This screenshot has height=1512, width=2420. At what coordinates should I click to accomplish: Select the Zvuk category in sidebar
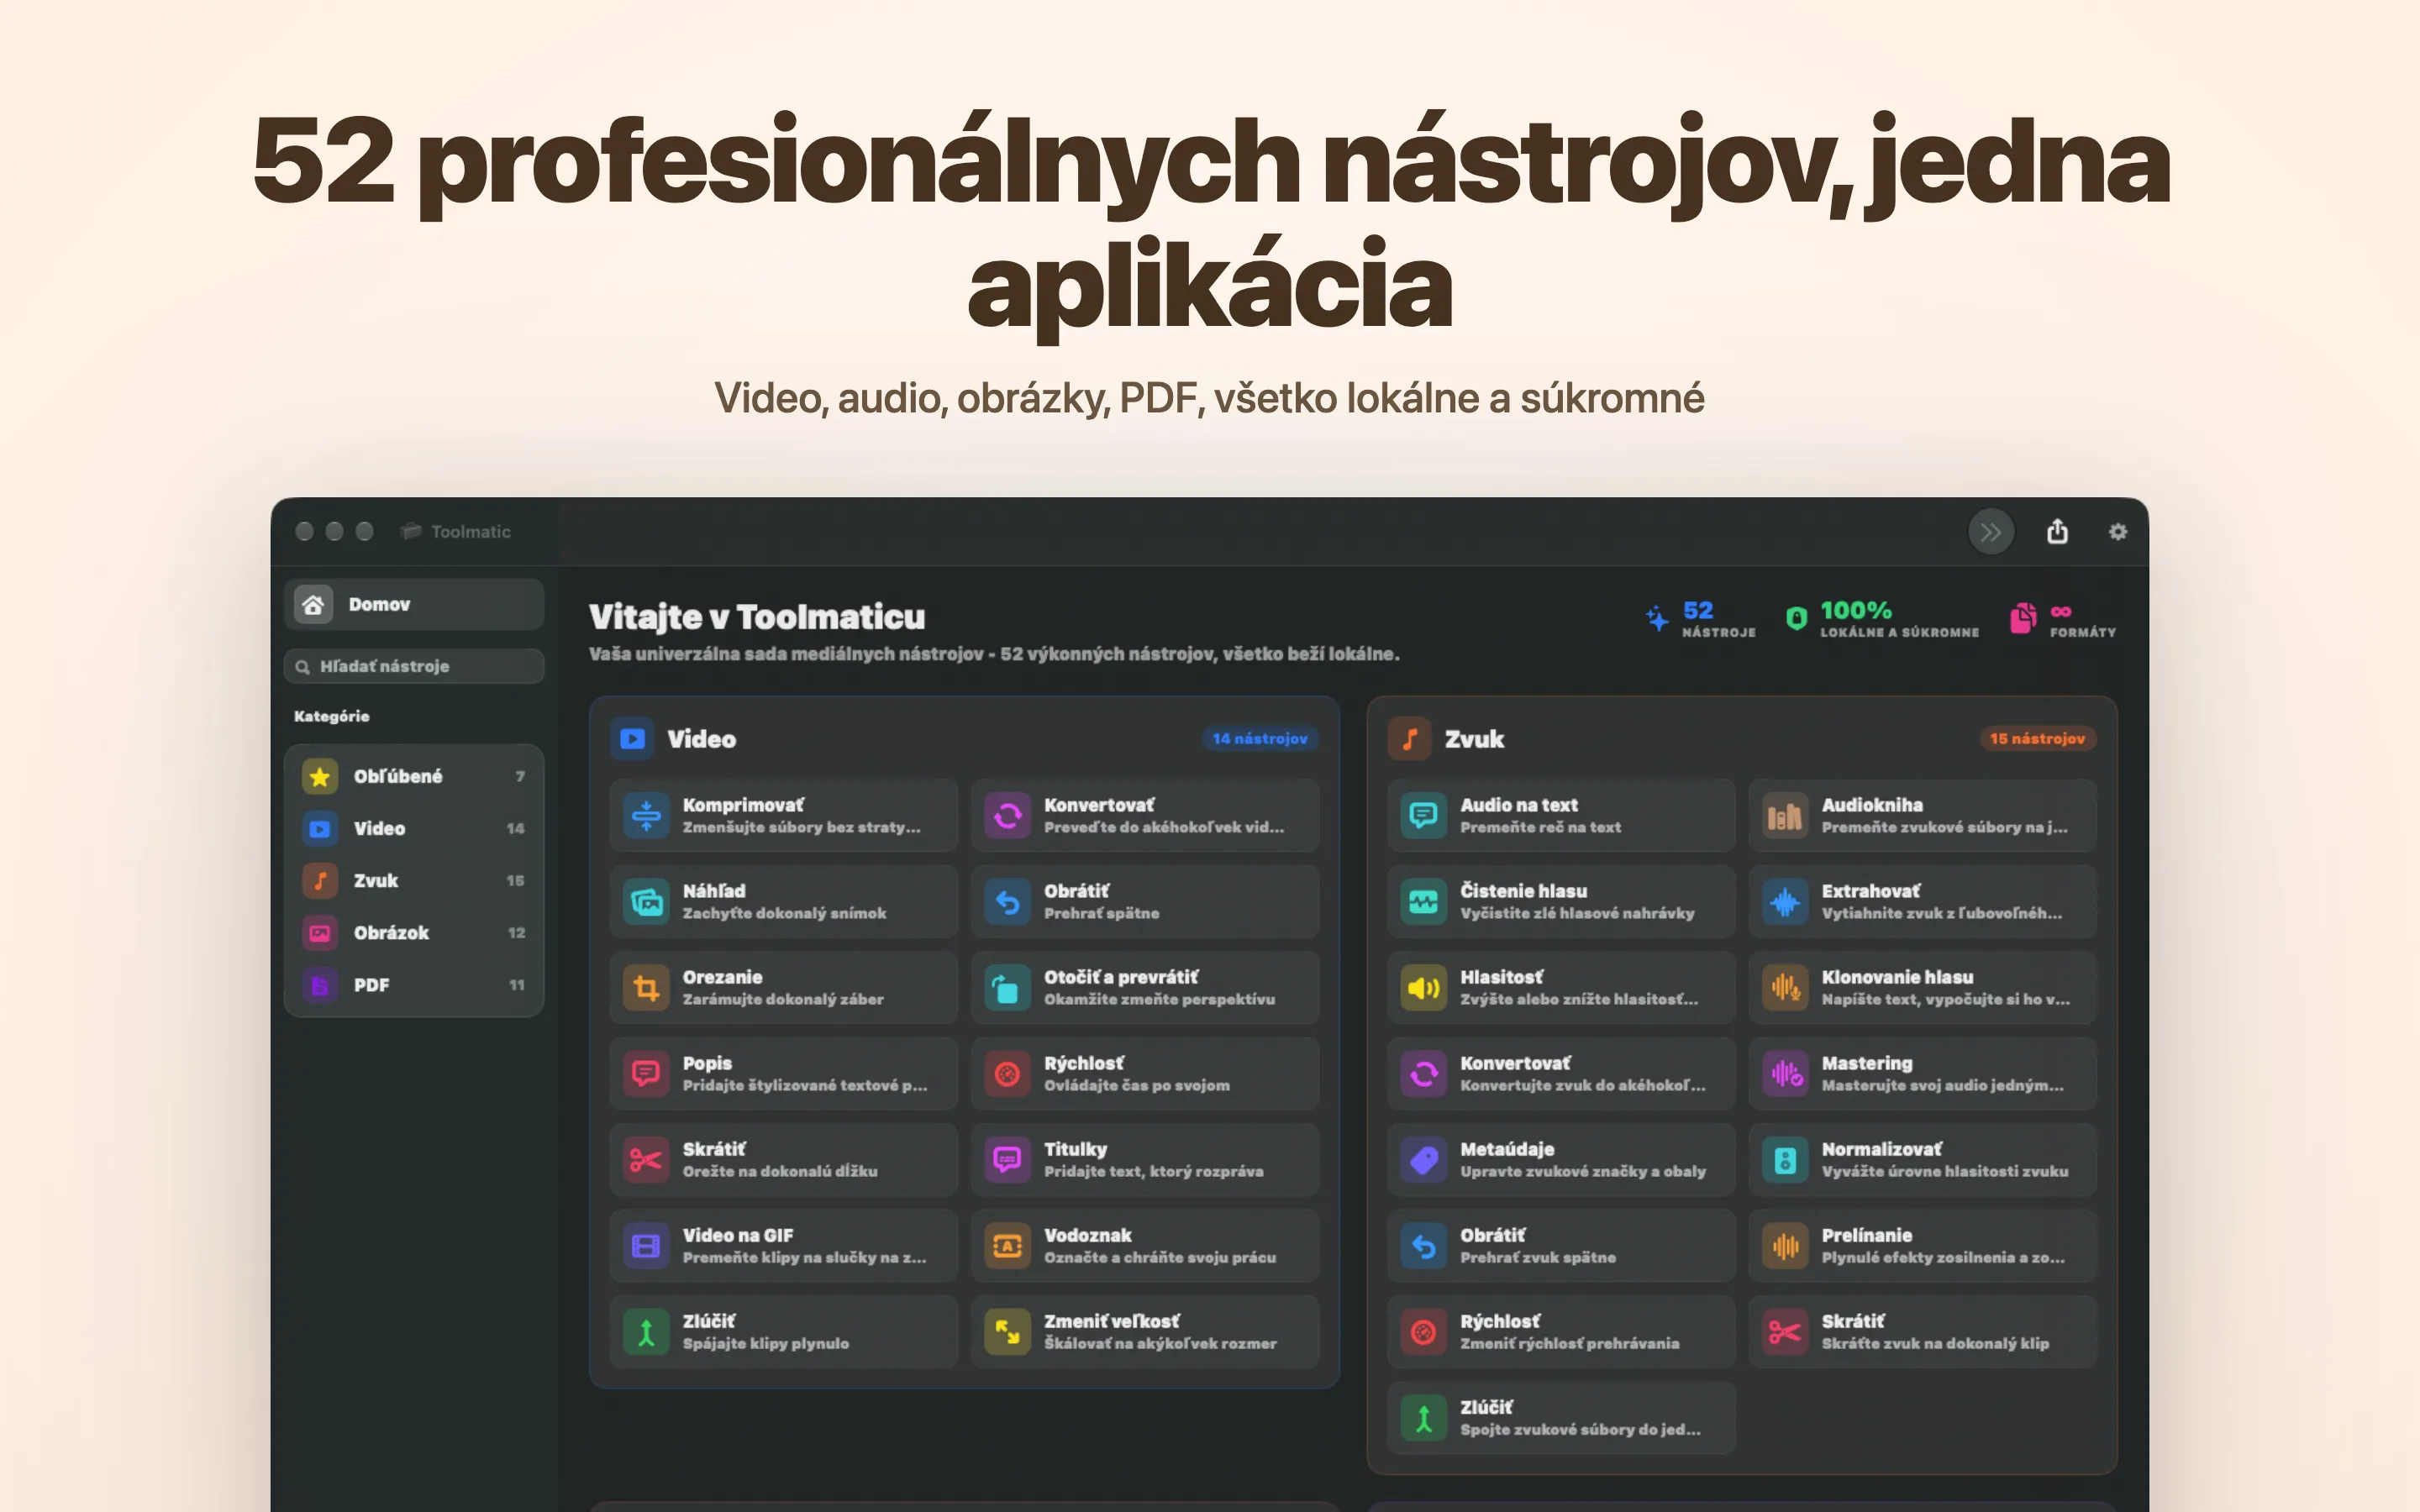pyautogui.click(x=414, y=880)
